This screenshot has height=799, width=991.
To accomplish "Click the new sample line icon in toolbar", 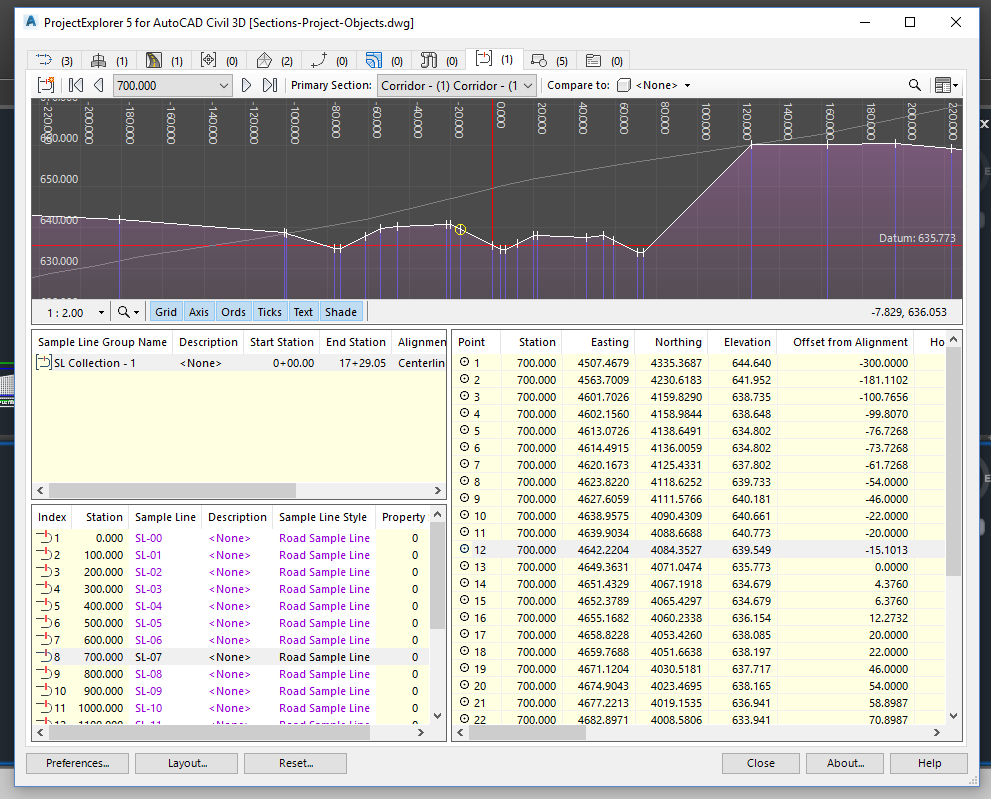I will pos(46,85).
